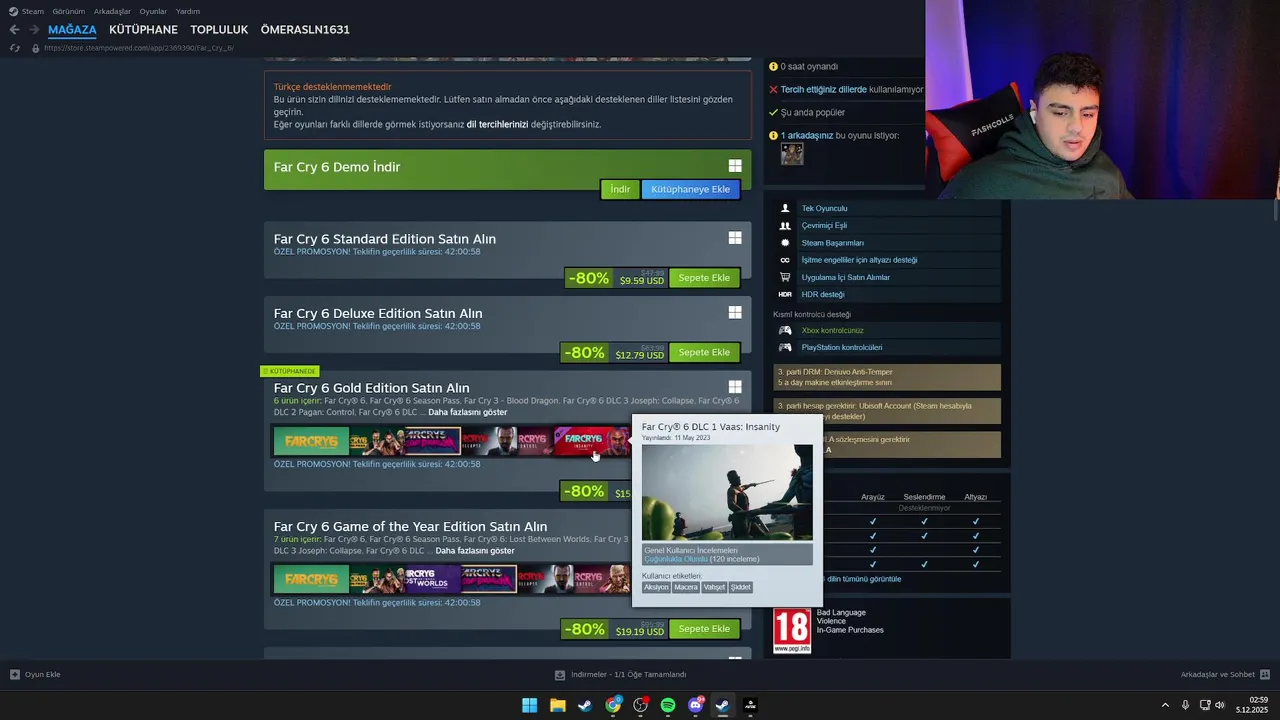Viewport: 1280px width, 720px height.
Task: Open the Oyunlar menu
Action: [153, 11]
